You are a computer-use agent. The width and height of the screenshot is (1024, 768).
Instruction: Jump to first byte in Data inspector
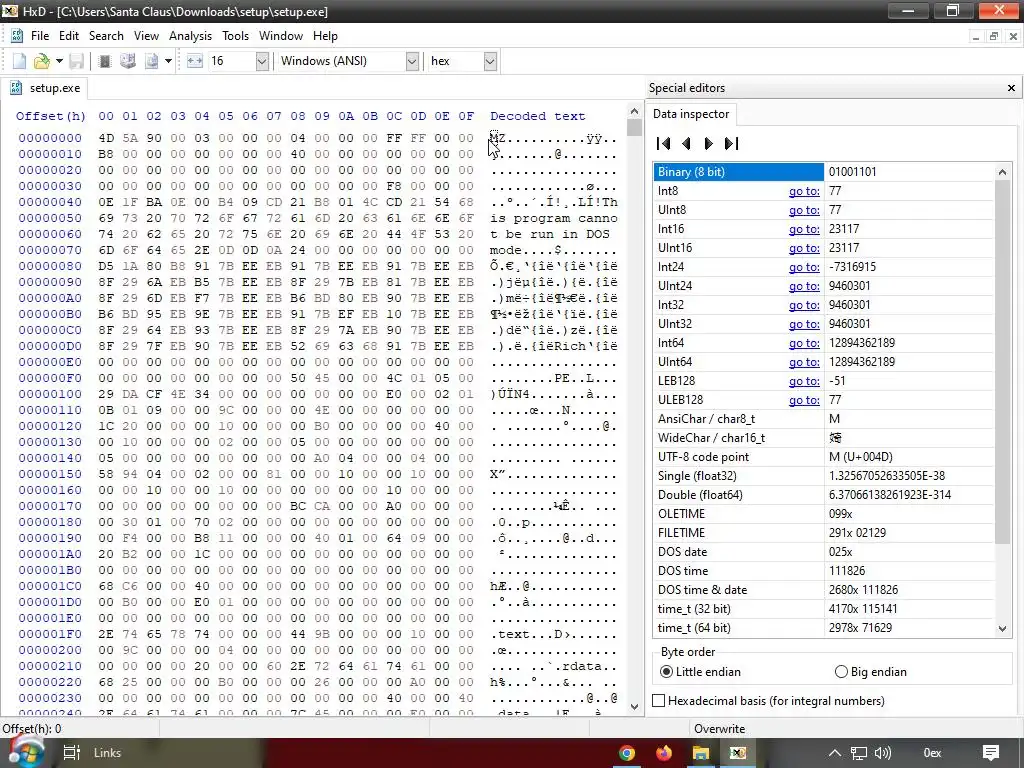[664, 144]
